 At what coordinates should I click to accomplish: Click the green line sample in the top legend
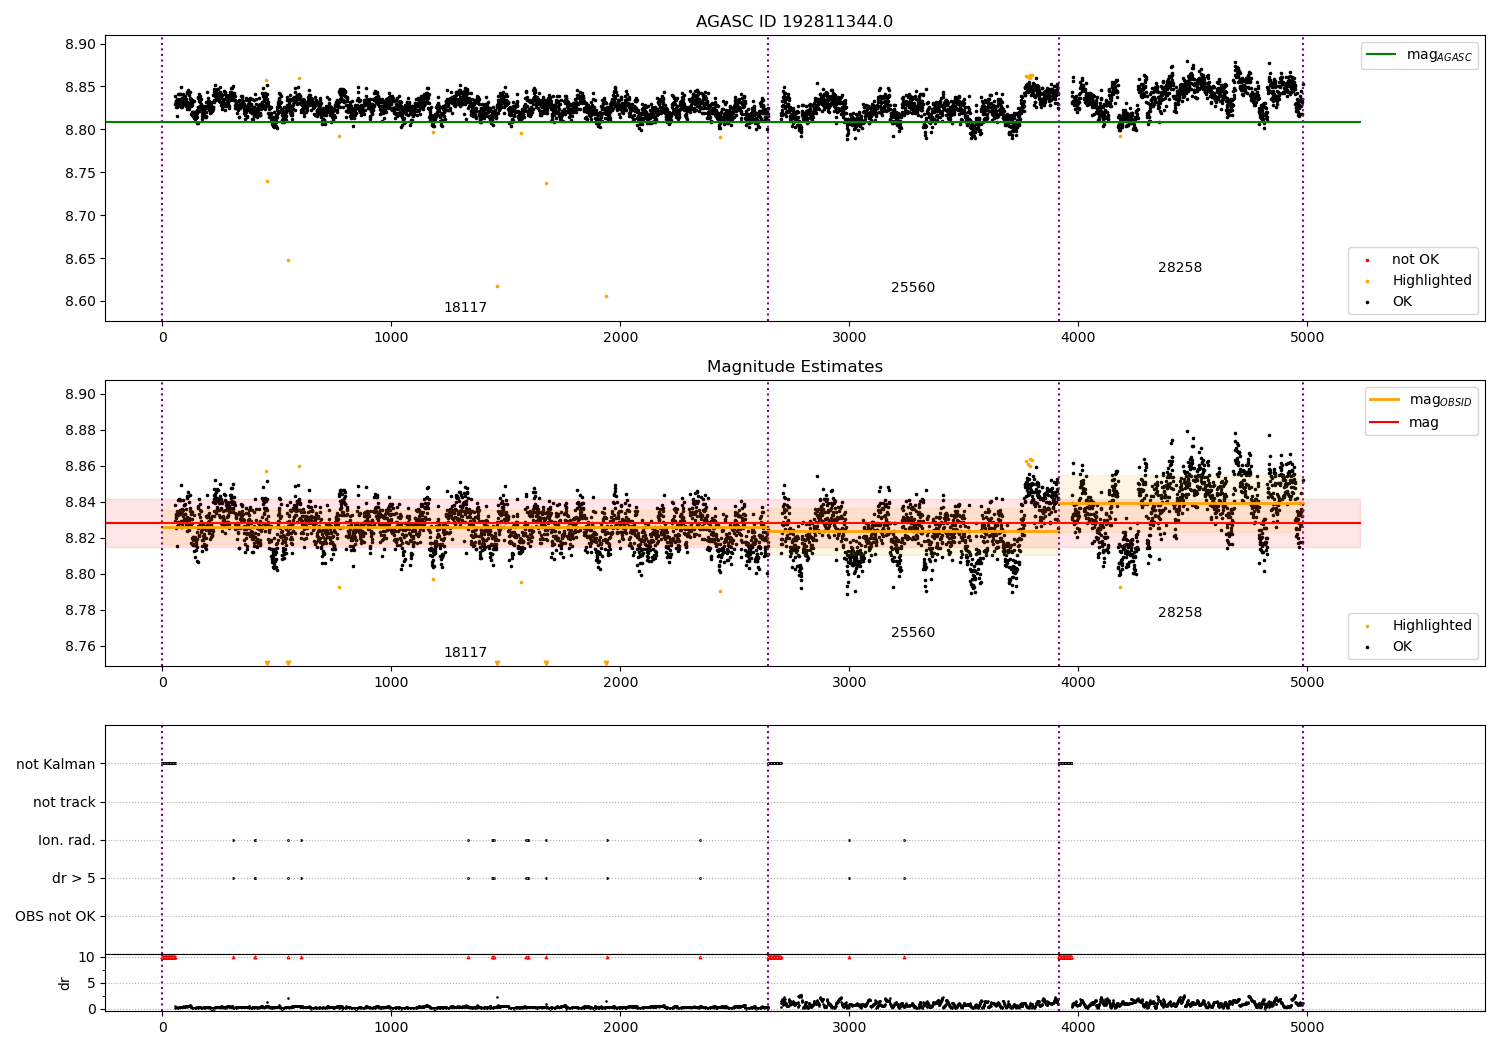1382,55
